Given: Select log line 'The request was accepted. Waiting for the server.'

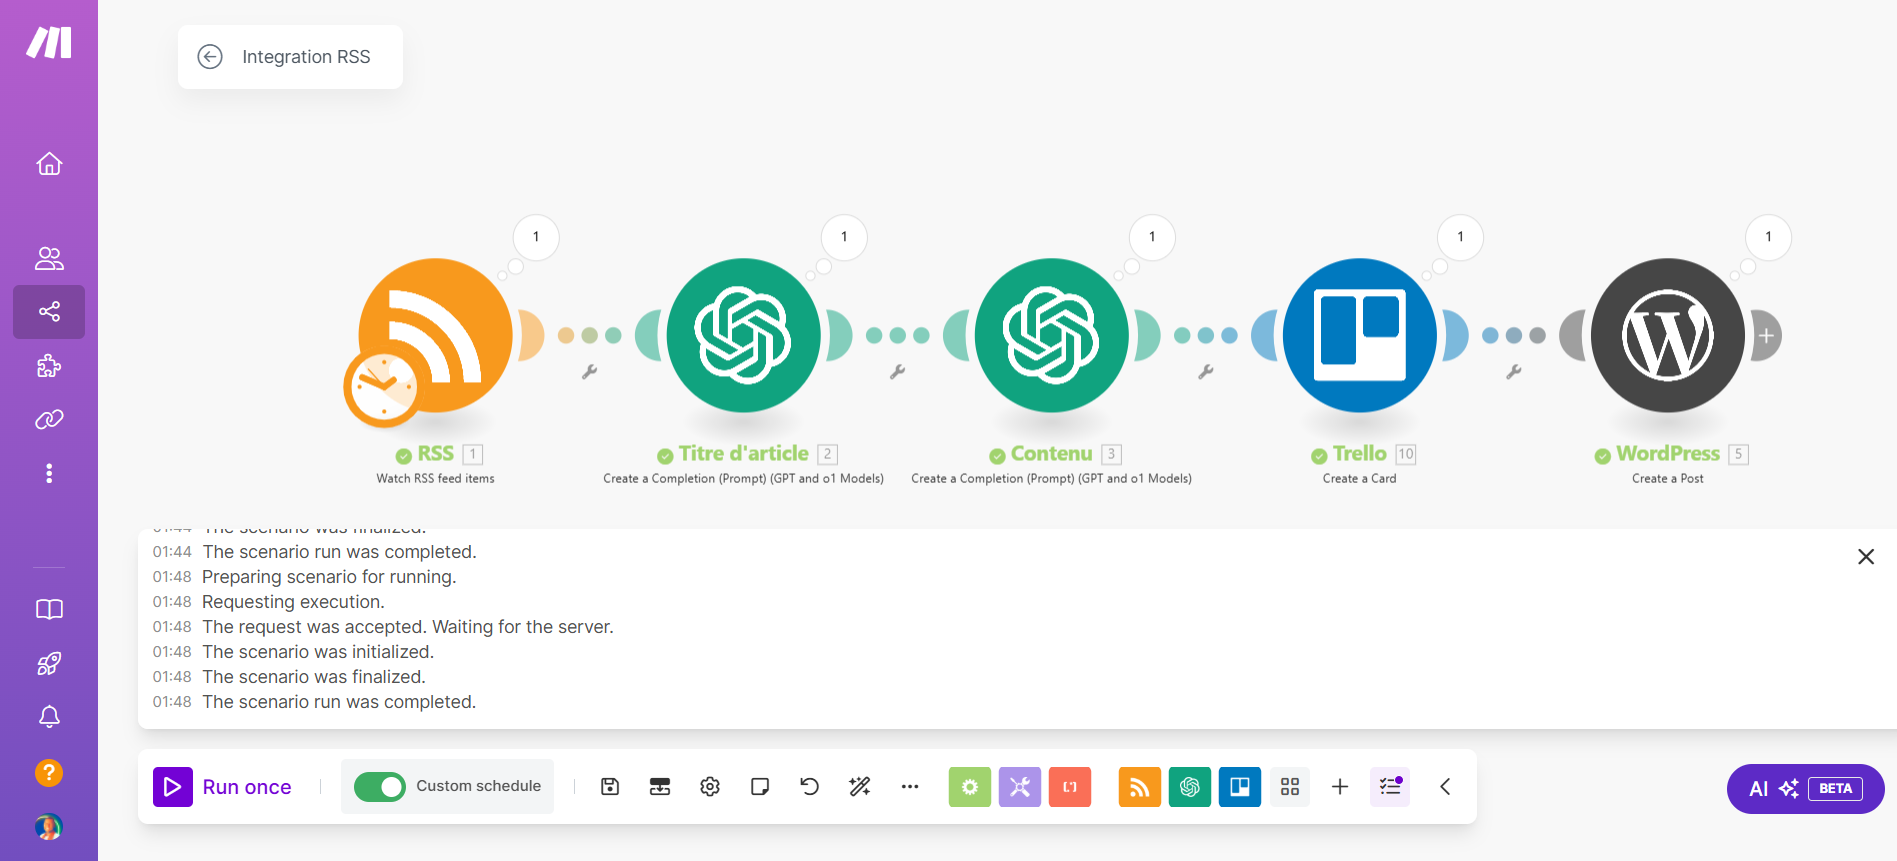Looking at the screenshot, I should click(408, 627).
